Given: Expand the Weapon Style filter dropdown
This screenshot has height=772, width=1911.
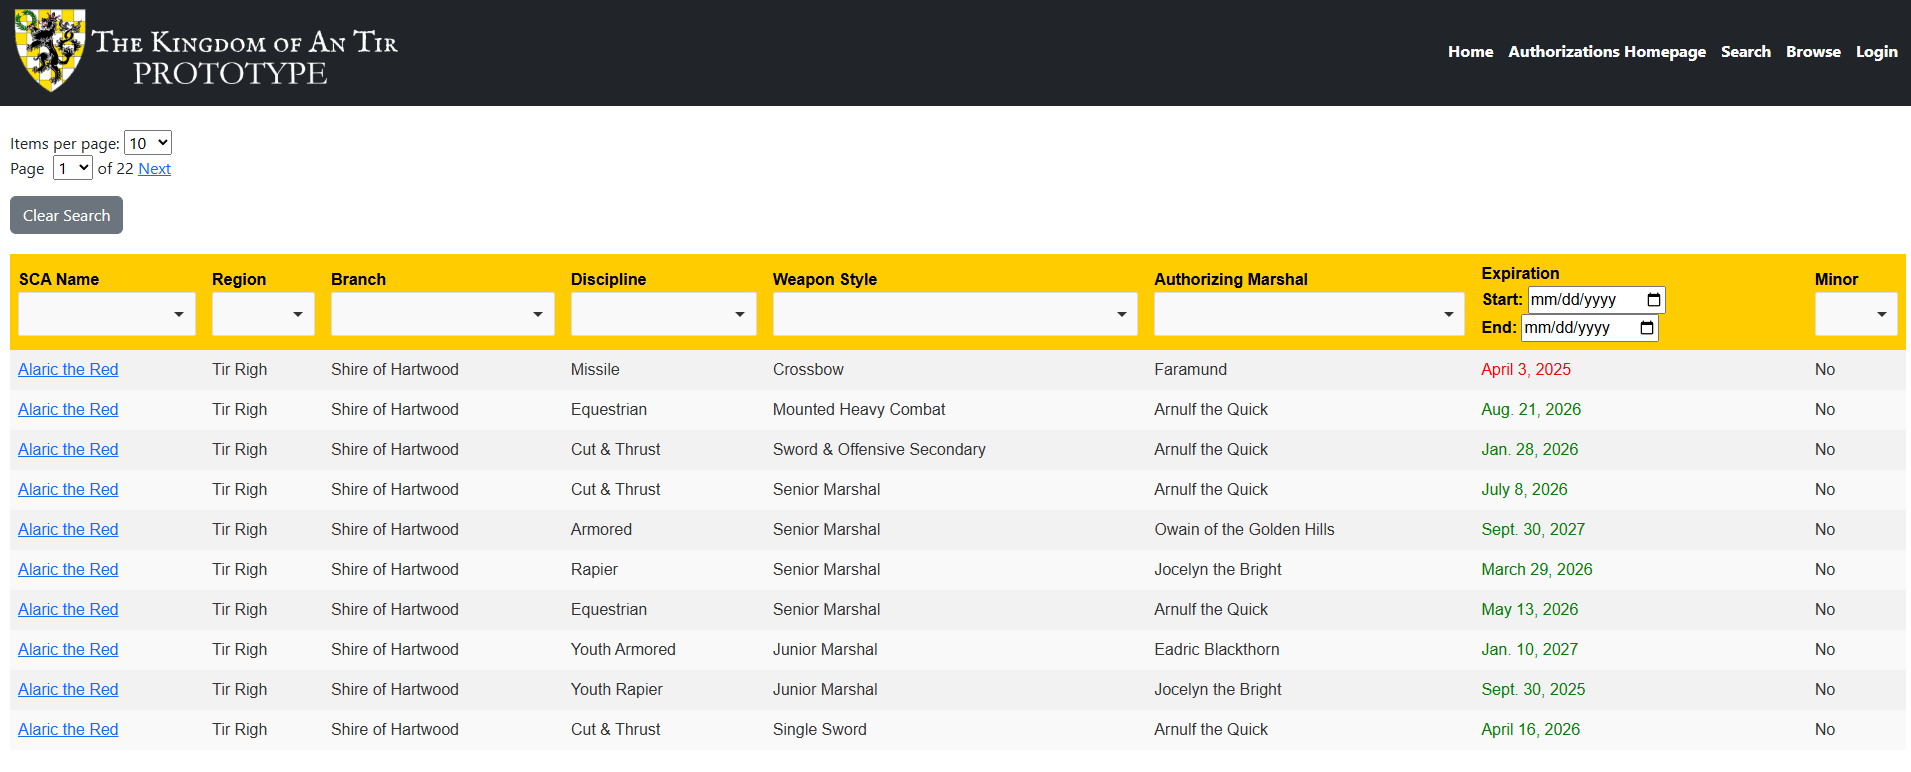Looking at the screenshot, I should (x=954, y=314).
